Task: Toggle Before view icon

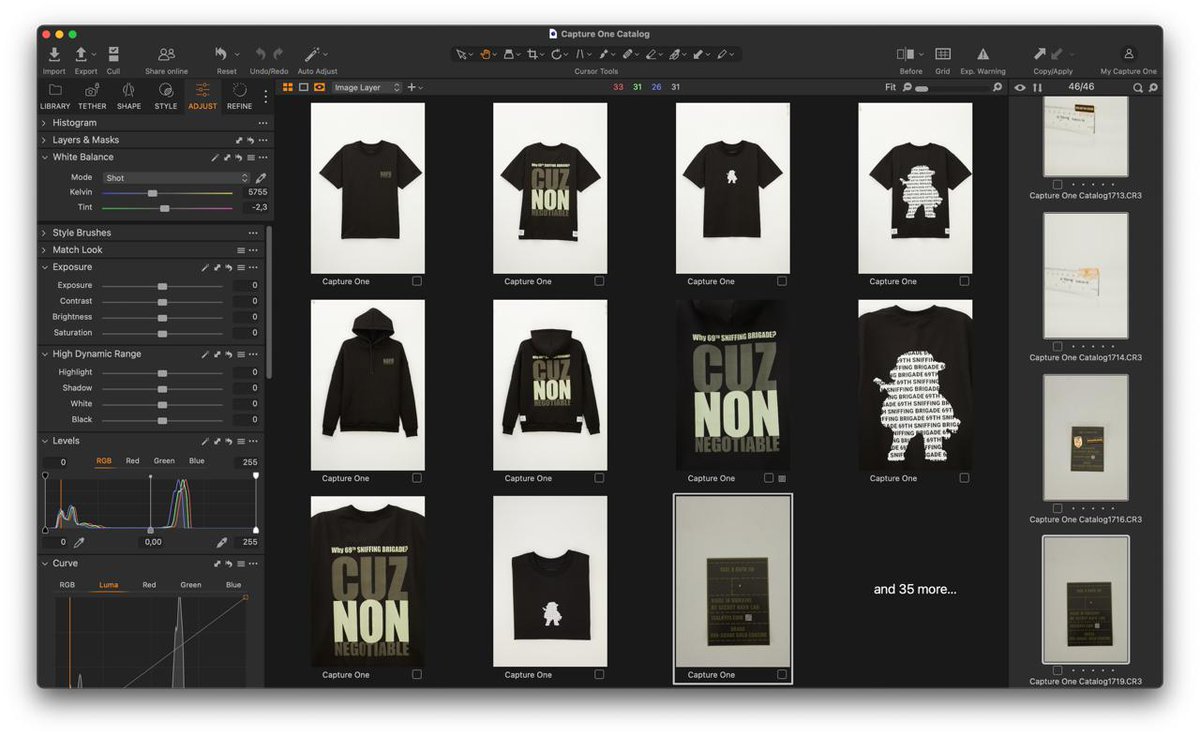Action: pos(905,54)
